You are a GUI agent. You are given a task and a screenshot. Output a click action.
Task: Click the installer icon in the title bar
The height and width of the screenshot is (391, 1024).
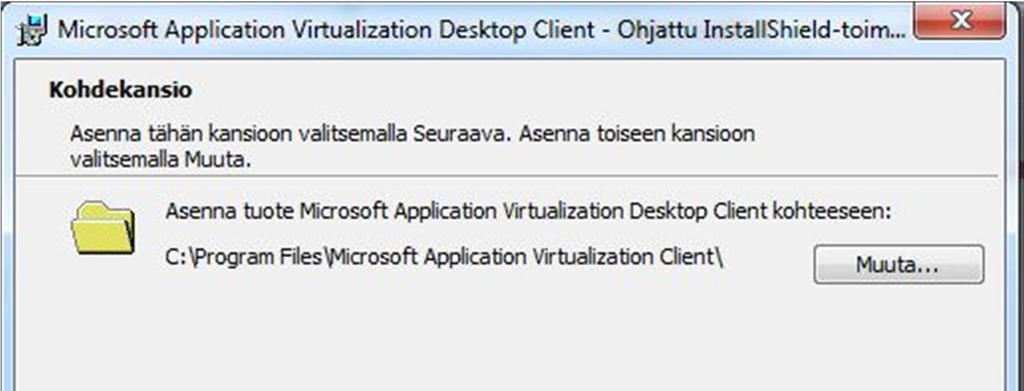[x=31, y=31]
